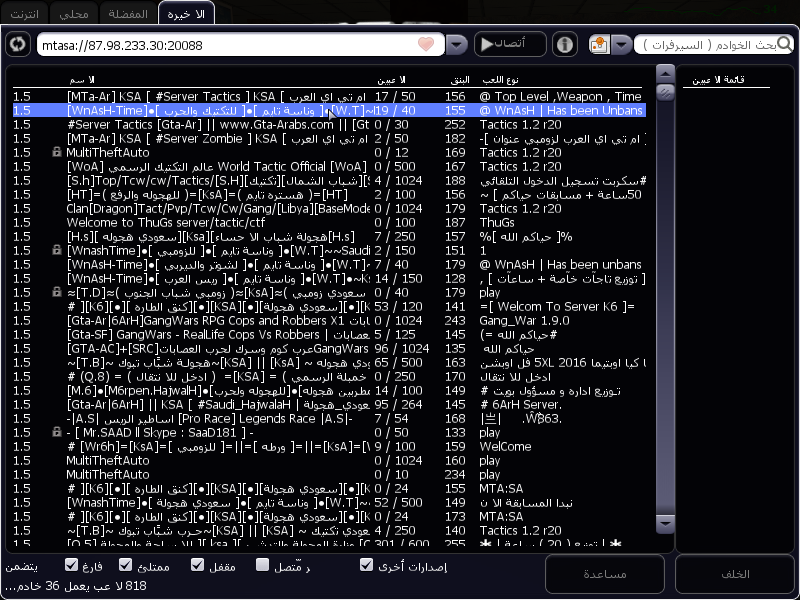
Task: Click the lock icon on the Mr.SAAD server row
Action: point(58,432)
